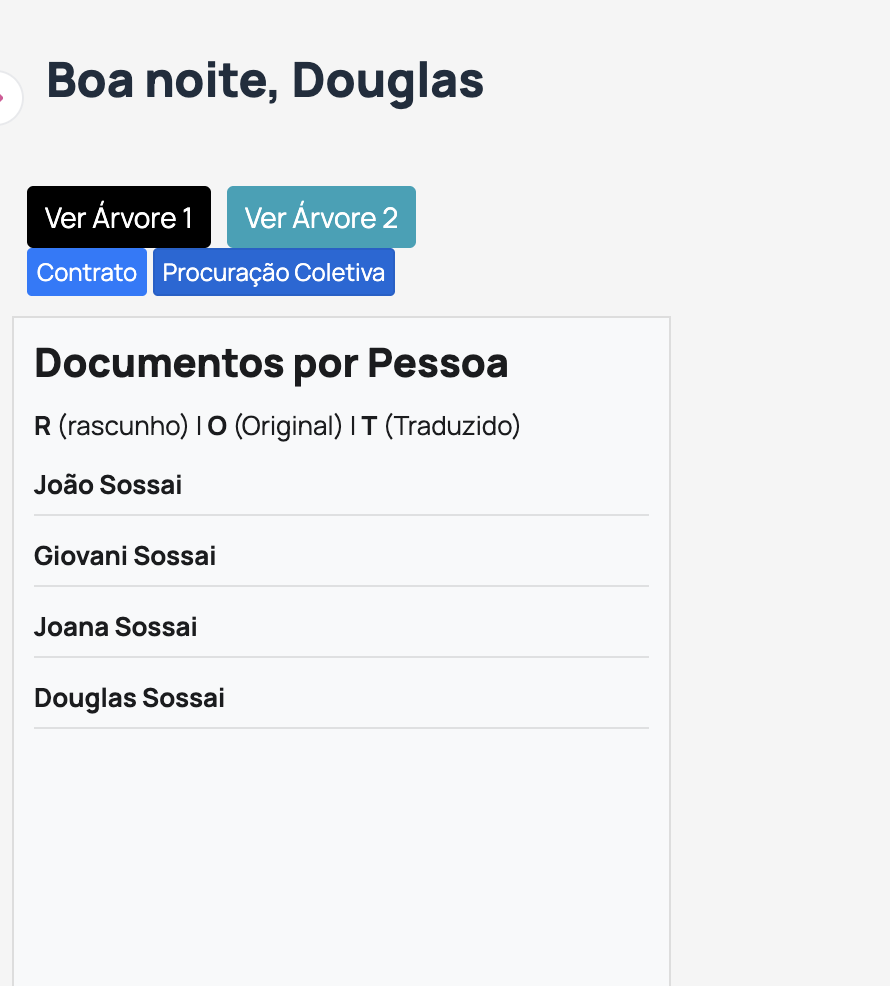Click the divider line under Douglas Sossai
This screenshot has width=890, height=986.
click(x=341, y=728)
